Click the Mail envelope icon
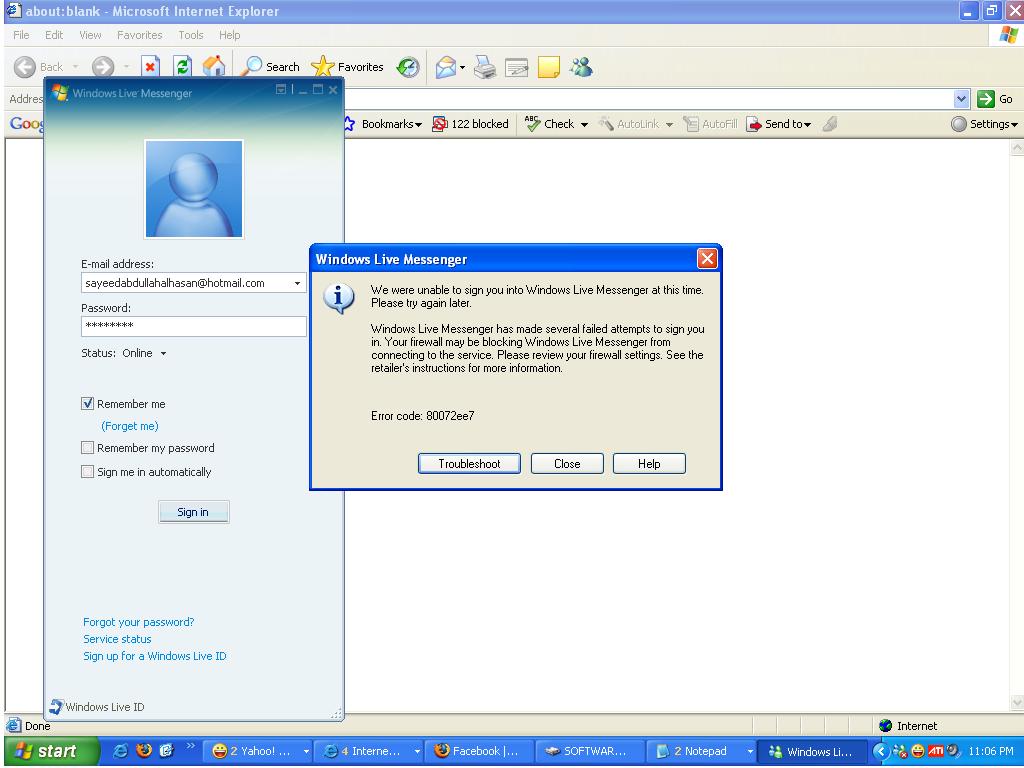 click(445, 67)
